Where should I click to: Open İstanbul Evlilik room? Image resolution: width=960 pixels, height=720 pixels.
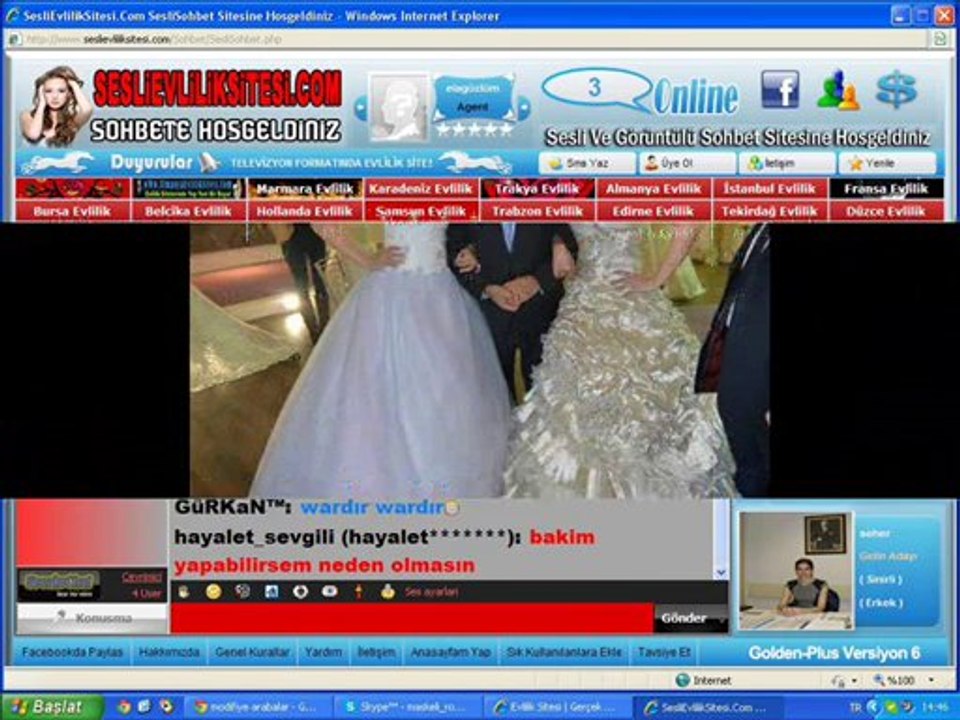770,189
